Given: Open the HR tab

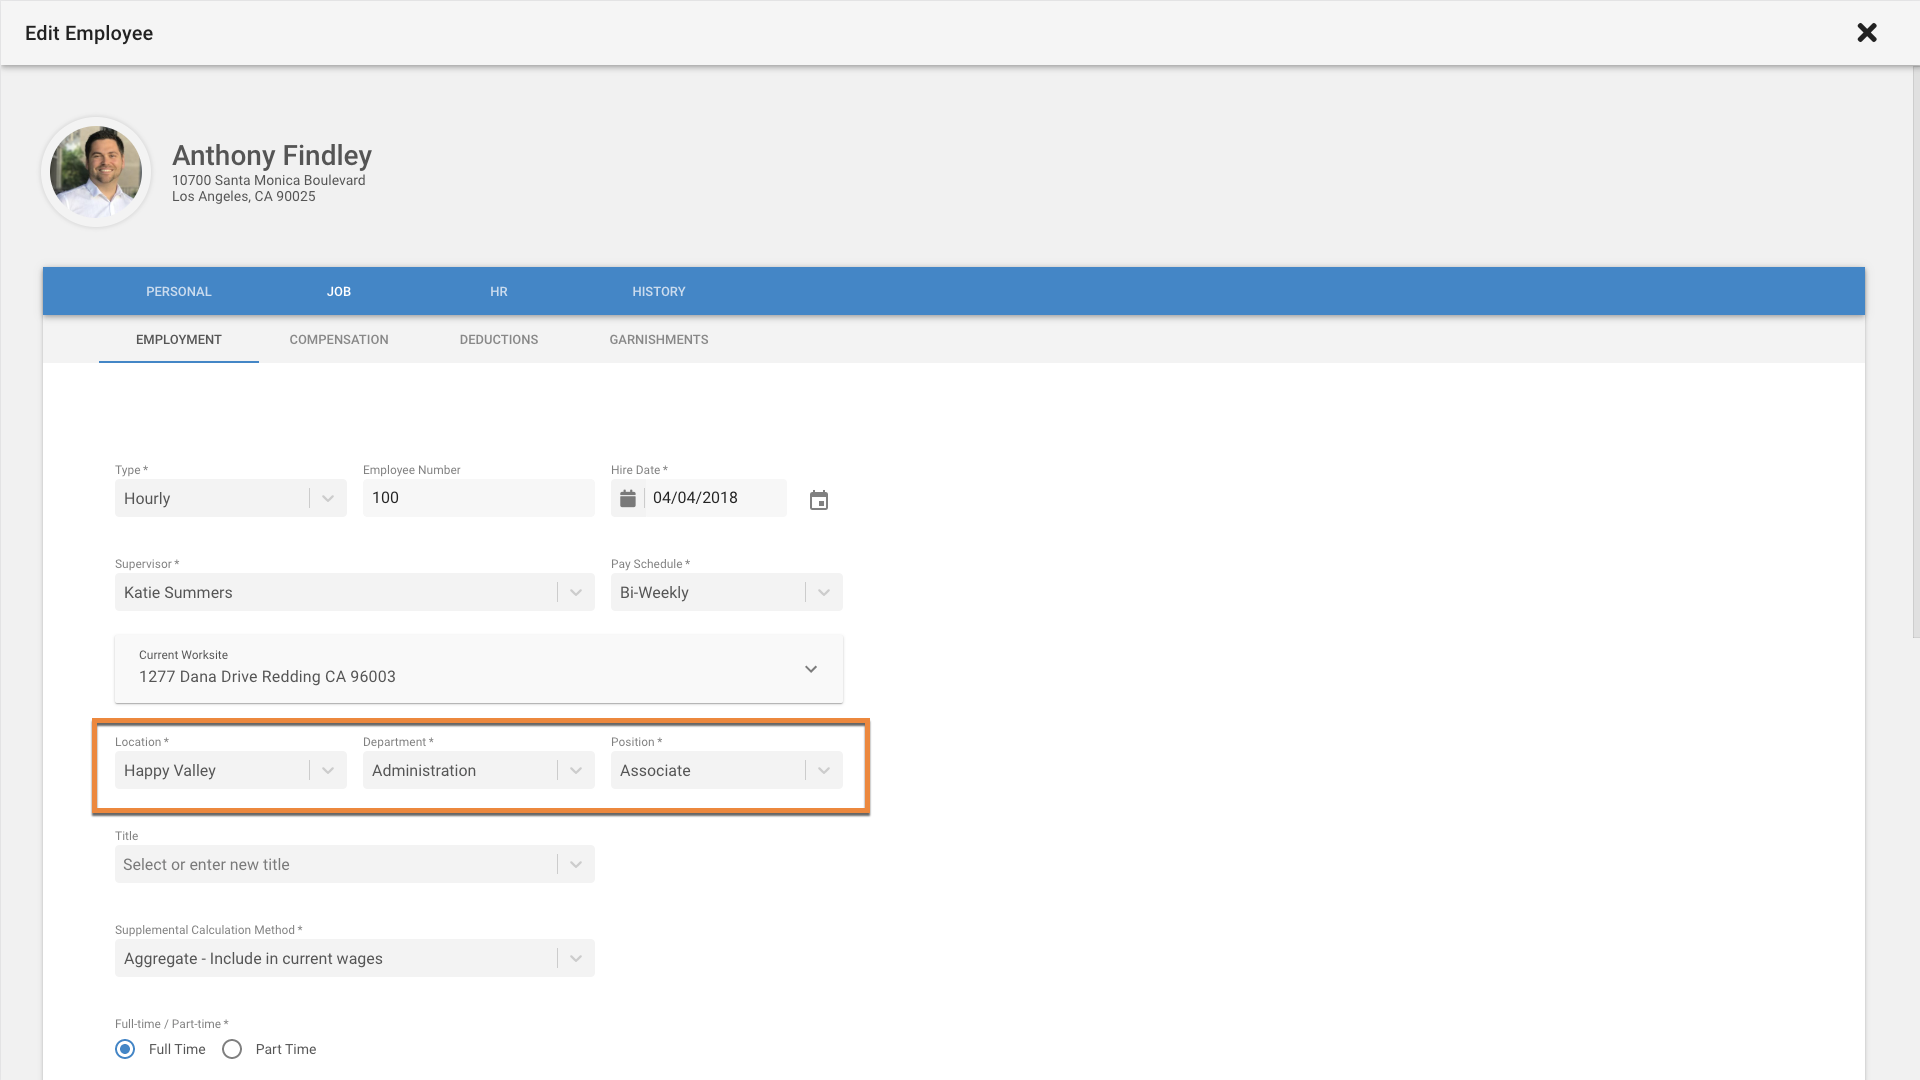Looking at the screenshot, I should (x=499, y=292).
